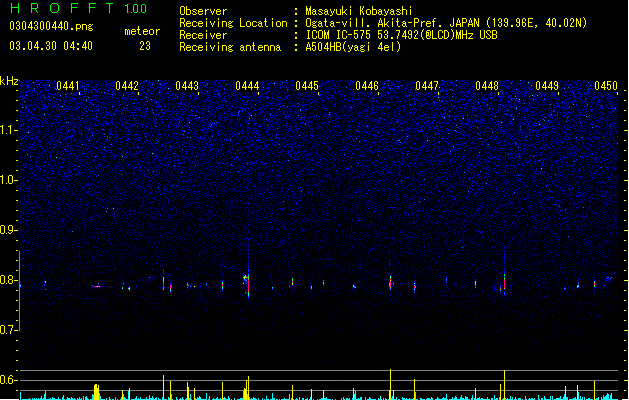The width and height of the screenshot is (629, 400).
Task: Select the 0447 time label
Action: pyautogui.click(x=427, y=86)
